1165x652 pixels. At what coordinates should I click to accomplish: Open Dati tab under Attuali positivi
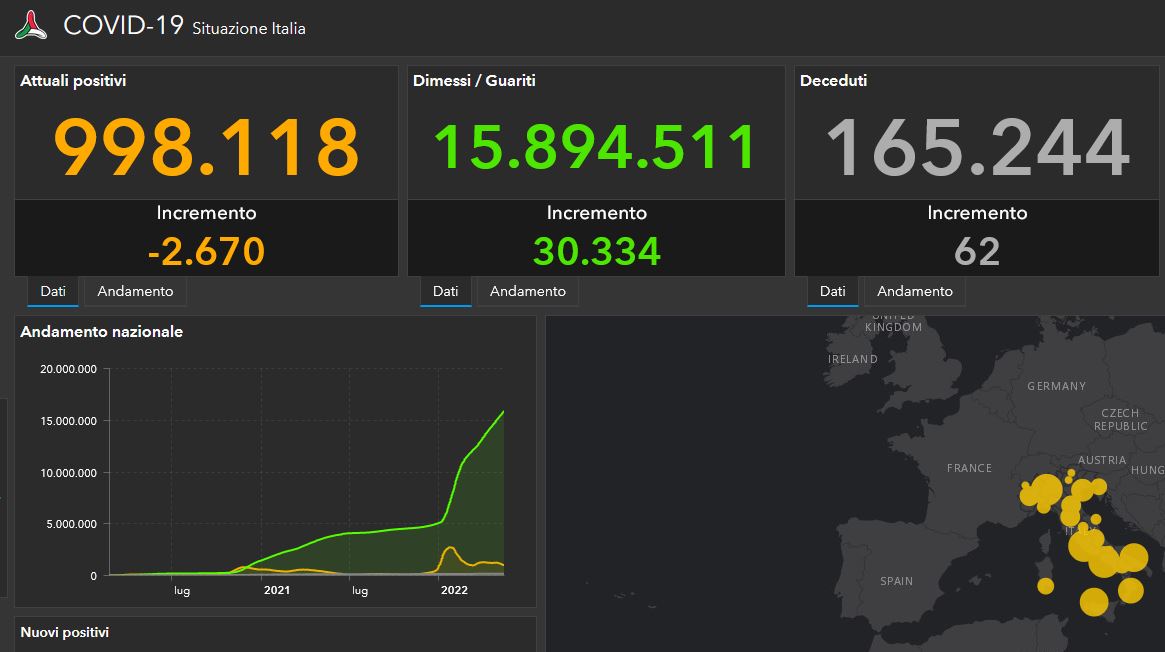point(53,291)
